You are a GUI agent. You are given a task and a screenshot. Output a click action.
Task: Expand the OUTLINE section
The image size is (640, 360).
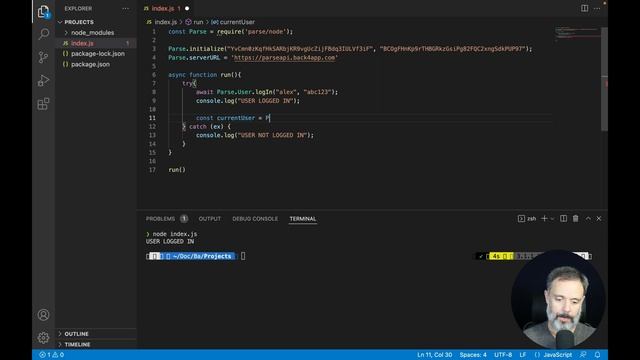76,334
